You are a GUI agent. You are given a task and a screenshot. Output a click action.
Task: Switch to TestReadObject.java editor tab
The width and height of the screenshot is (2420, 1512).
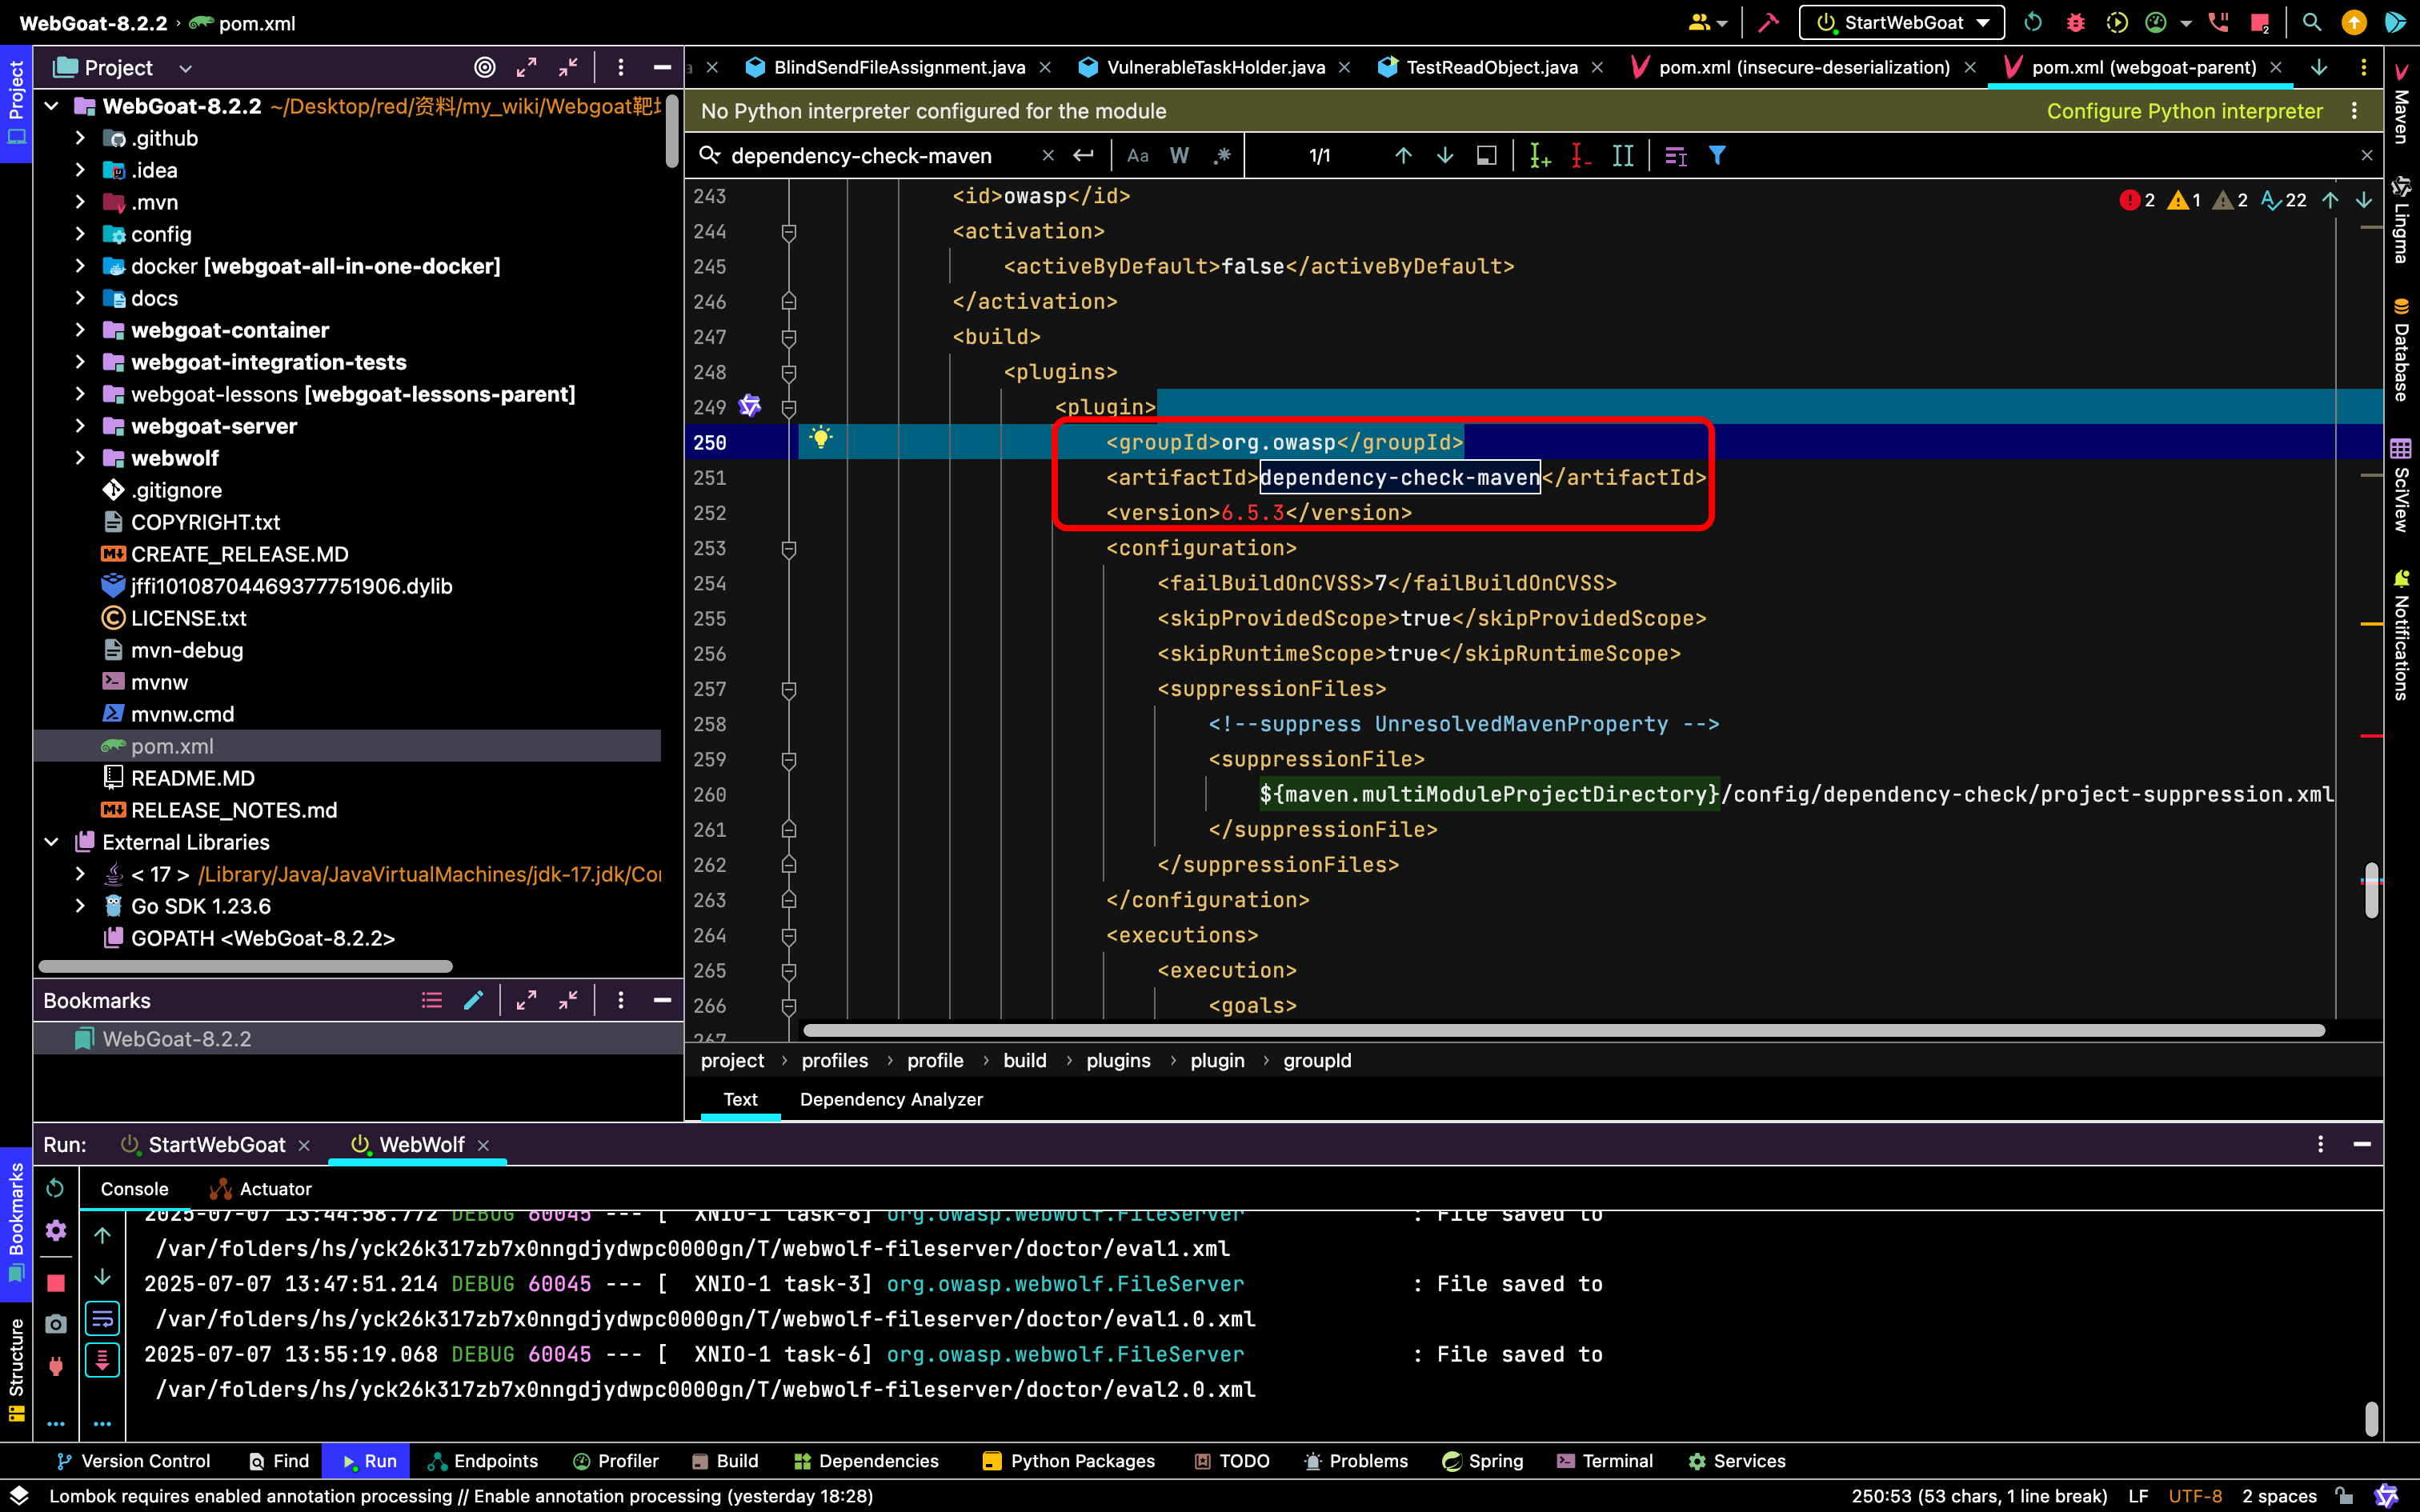coord(1491,68)
